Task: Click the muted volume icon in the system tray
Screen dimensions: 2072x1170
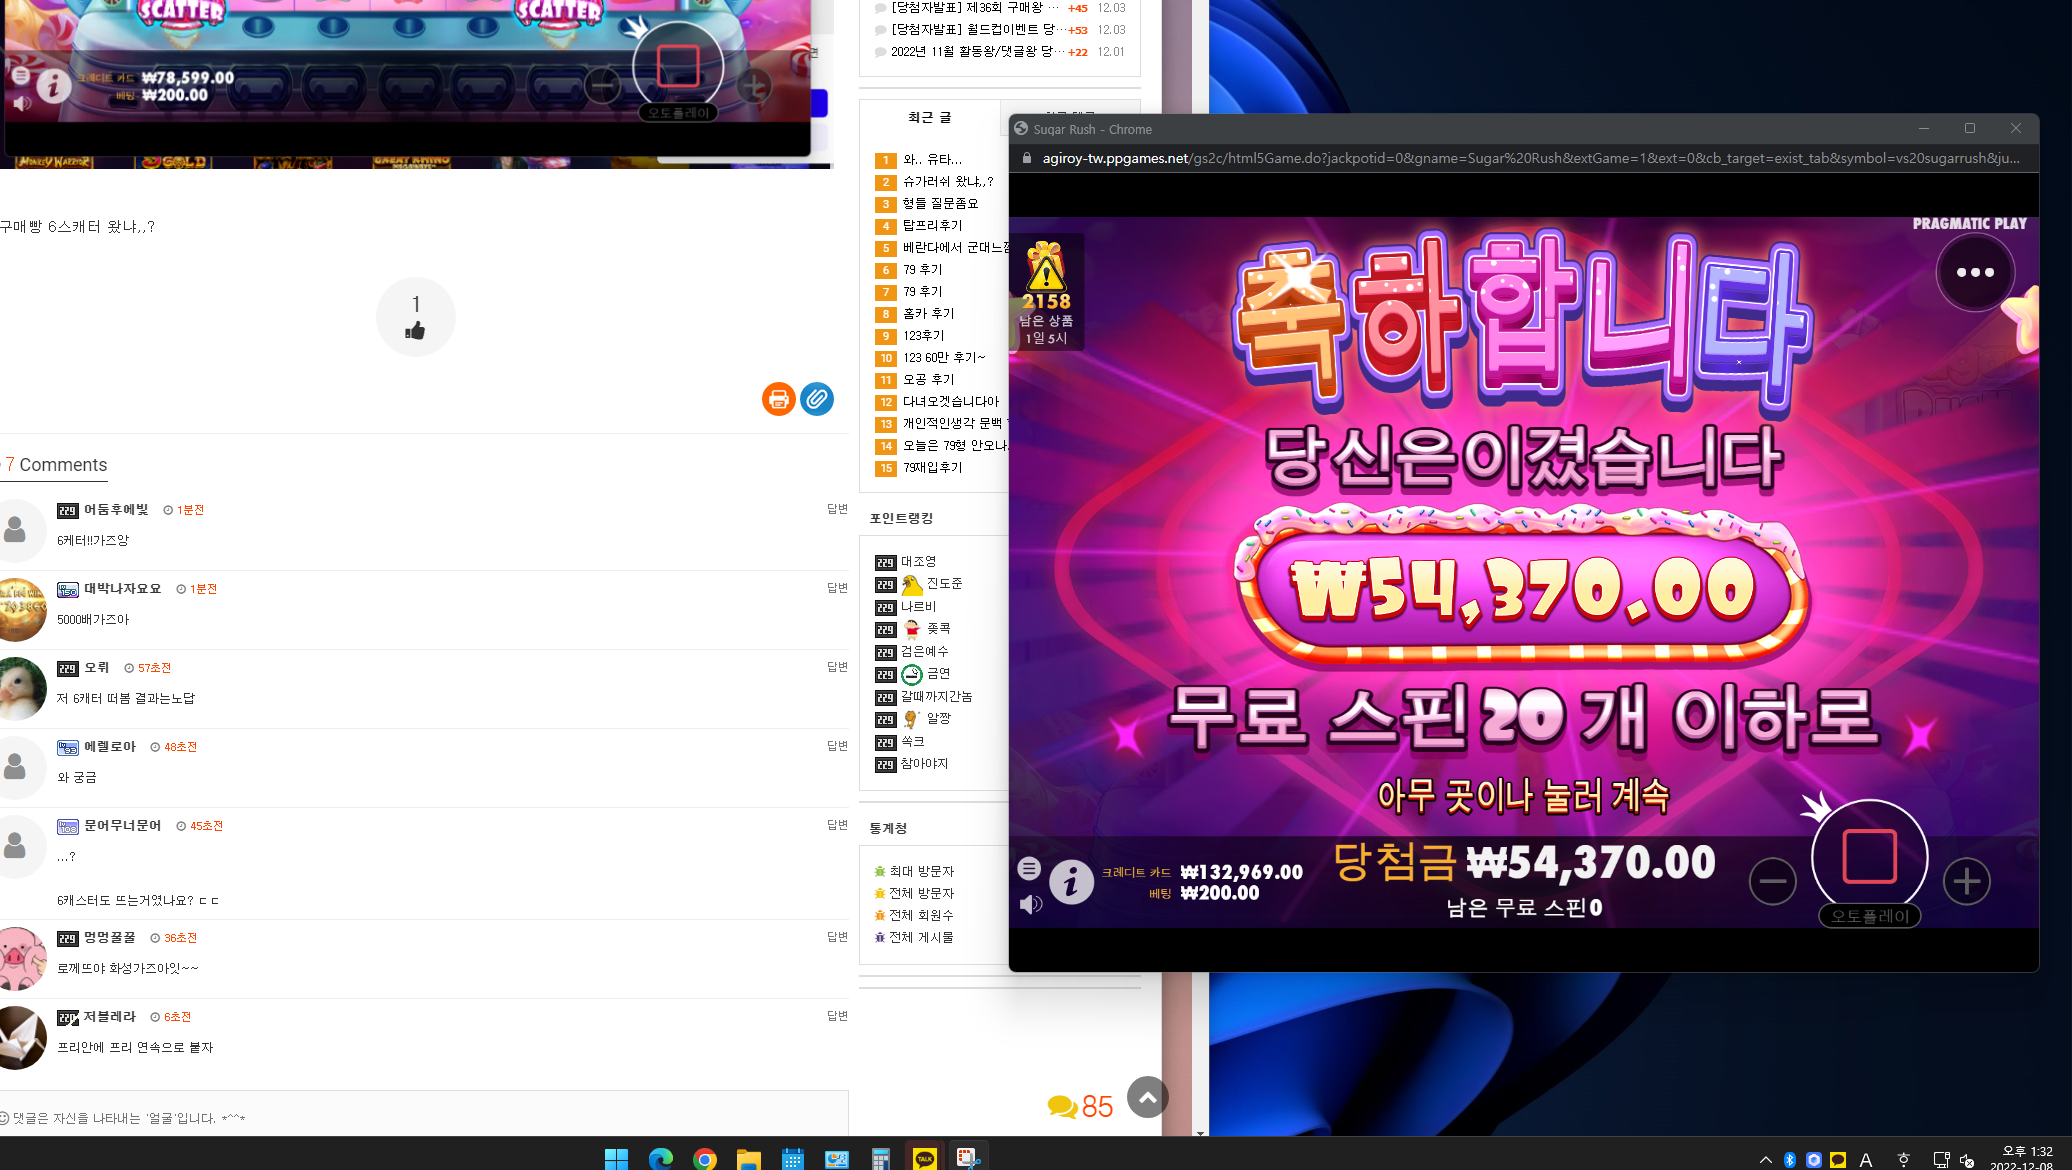Action: click(1967, 1160)
